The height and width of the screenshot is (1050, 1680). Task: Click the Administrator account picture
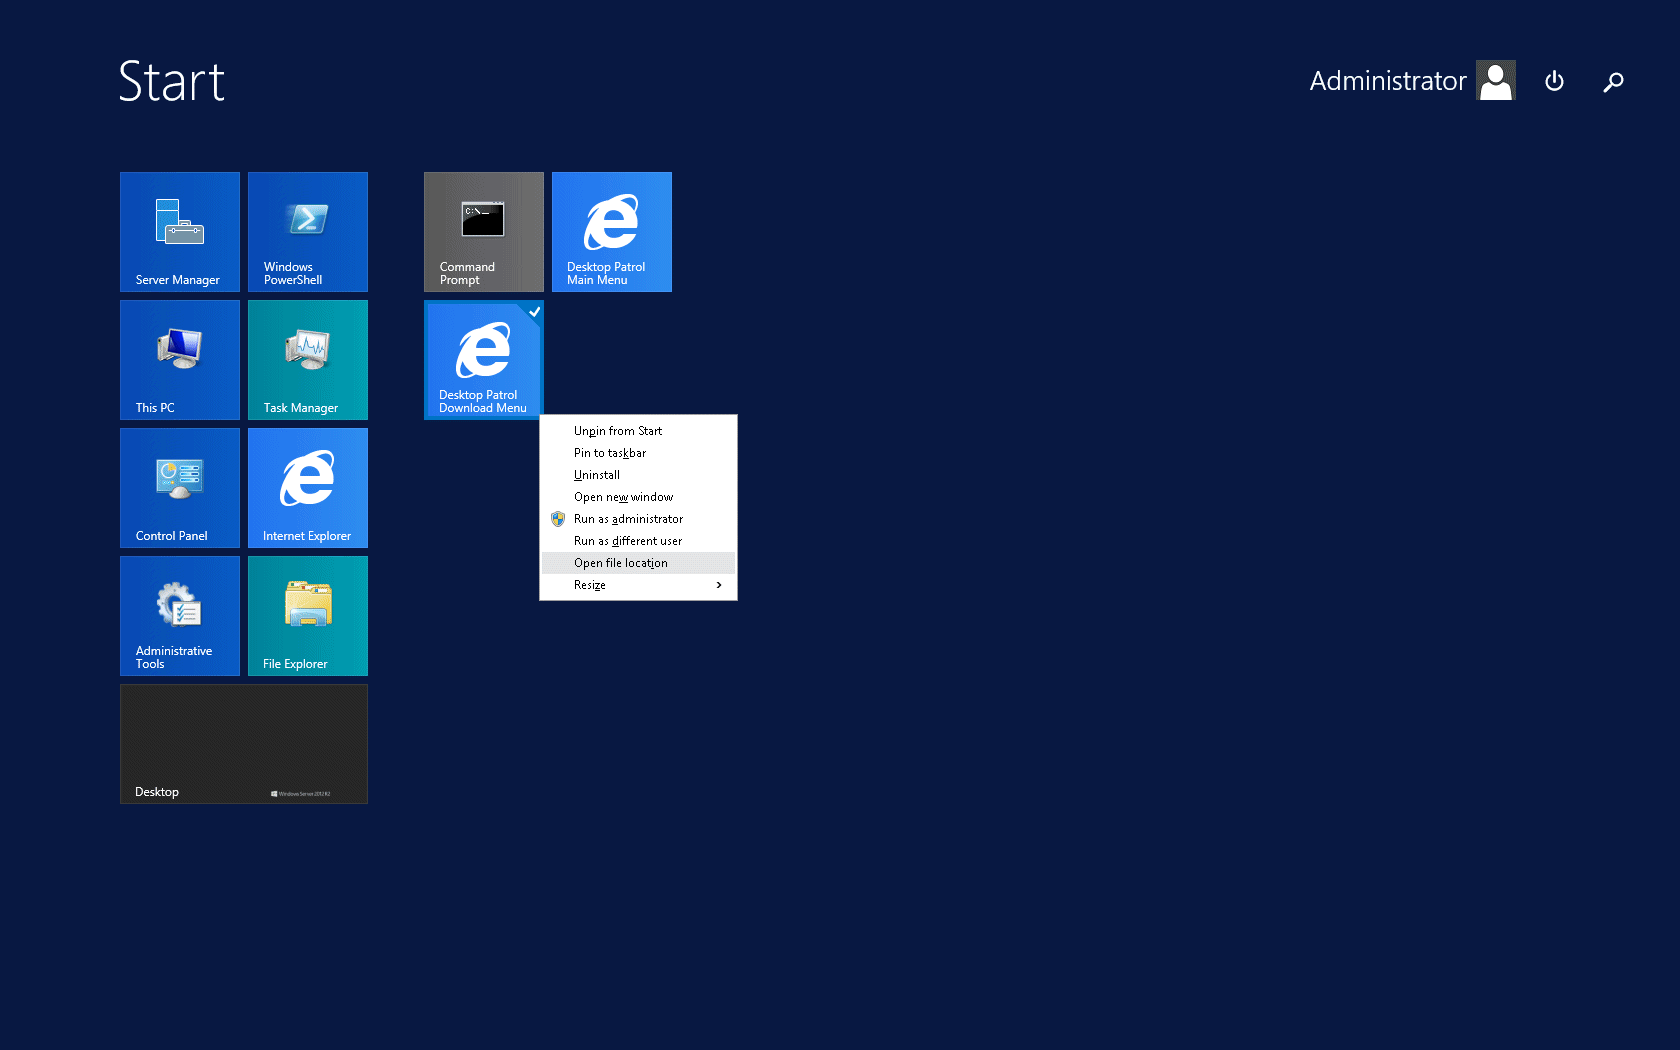1496,80
